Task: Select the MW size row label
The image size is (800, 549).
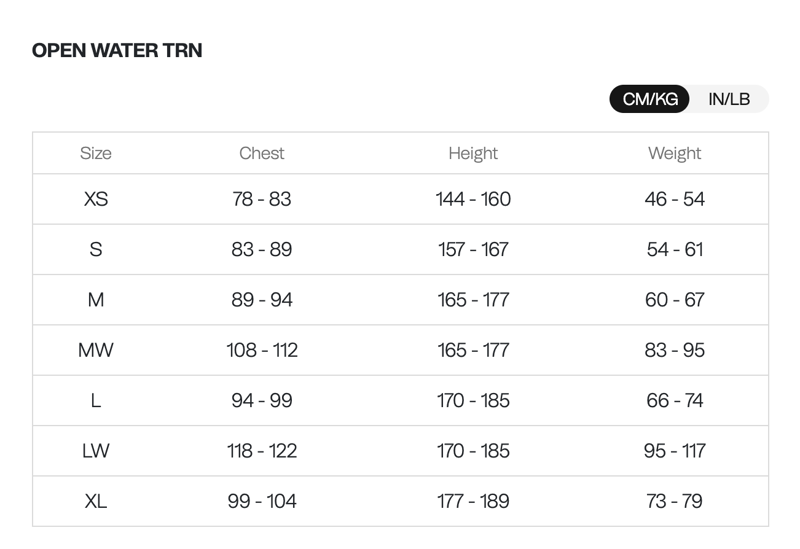Action: coord(96,350)
